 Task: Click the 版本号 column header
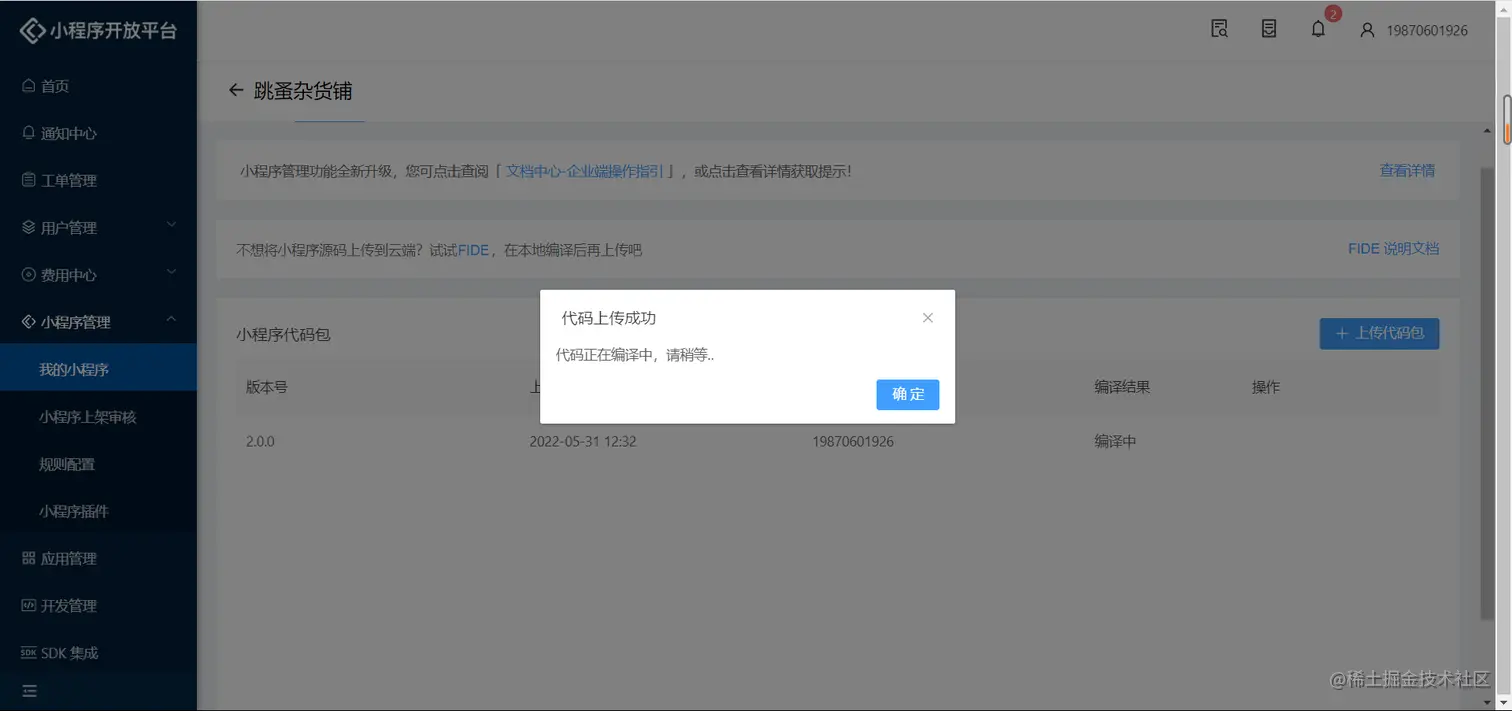click(267, 387)
